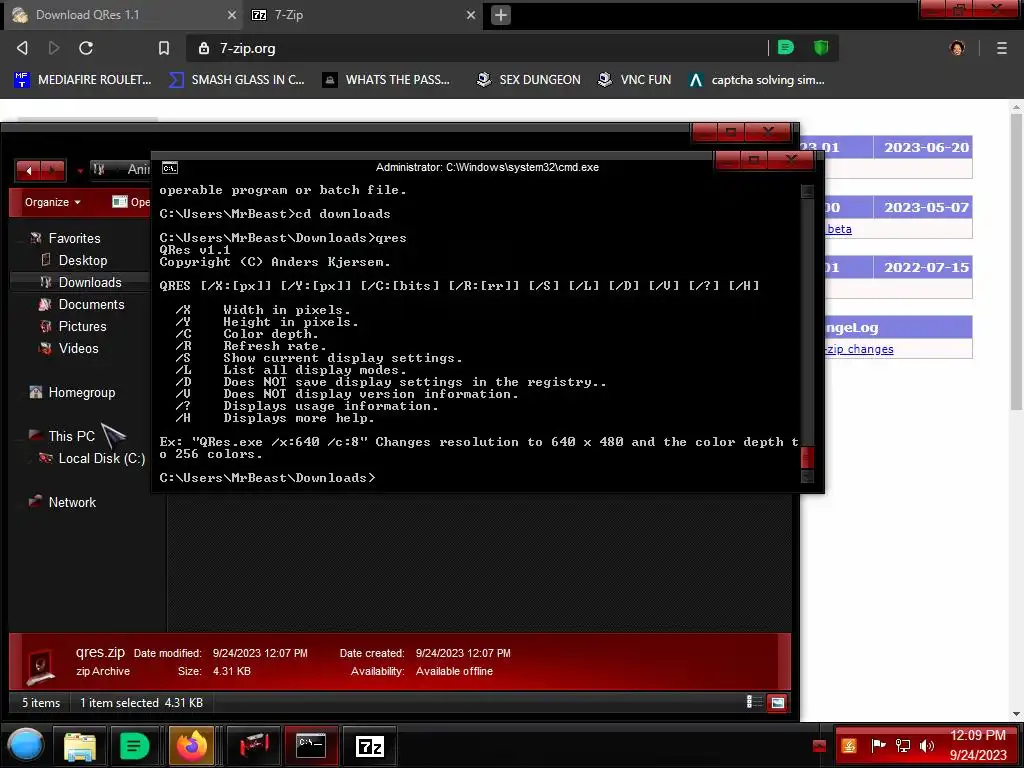
Task: Click the browser forward arrow
Action: [54, 48]
